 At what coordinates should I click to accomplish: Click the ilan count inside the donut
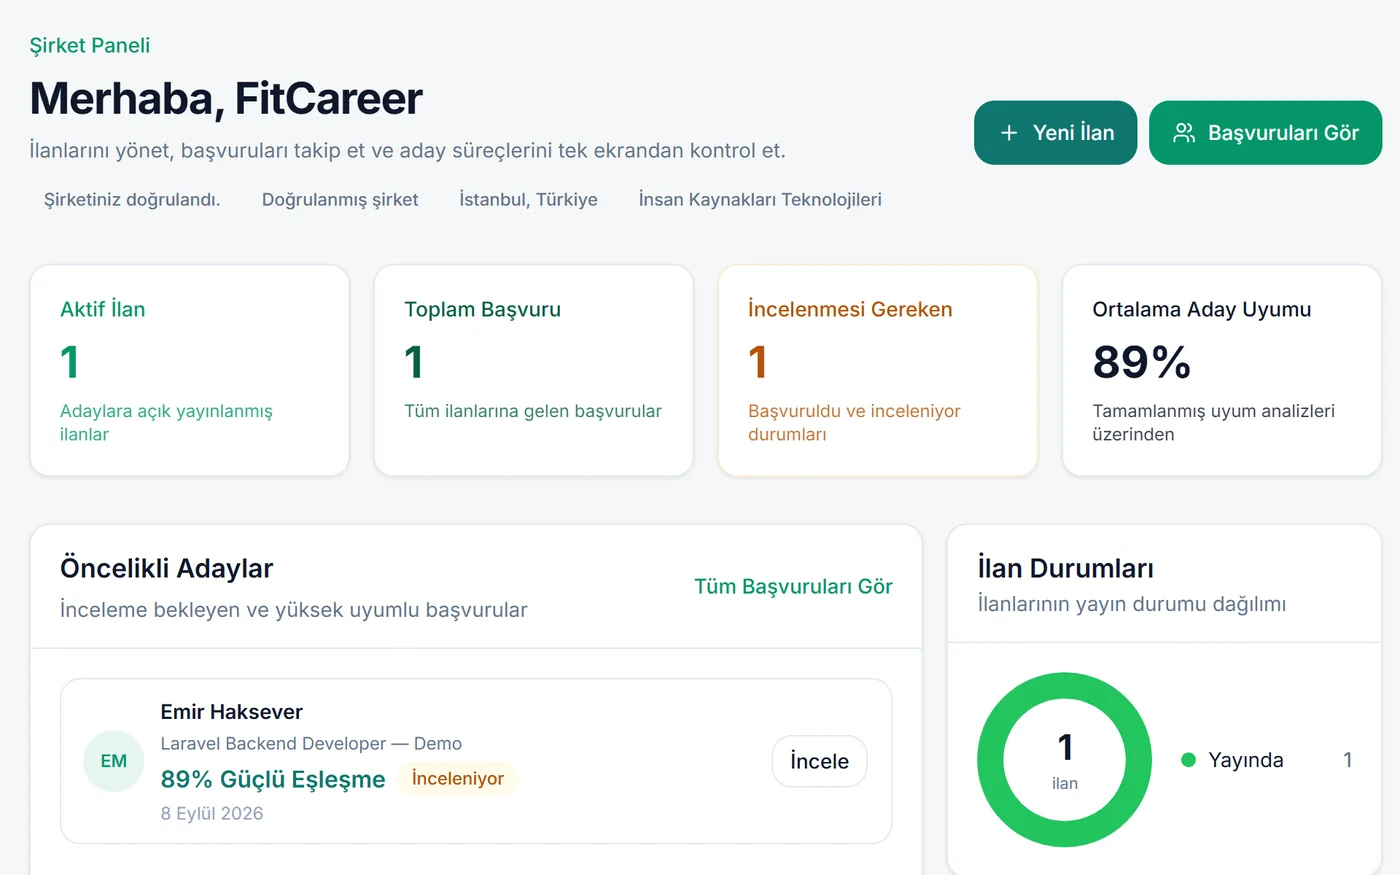(1065, 760)
